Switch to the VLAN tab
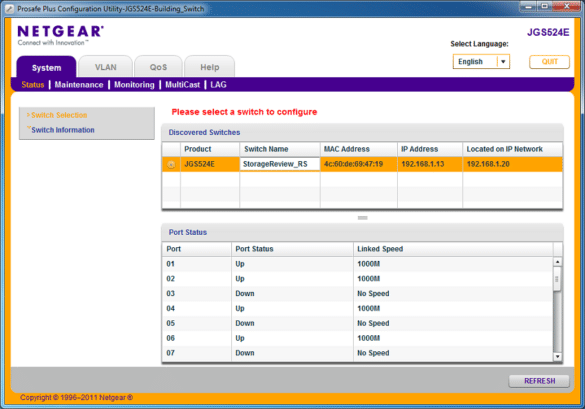The image size is (585, 409). (x=106, y=67)
